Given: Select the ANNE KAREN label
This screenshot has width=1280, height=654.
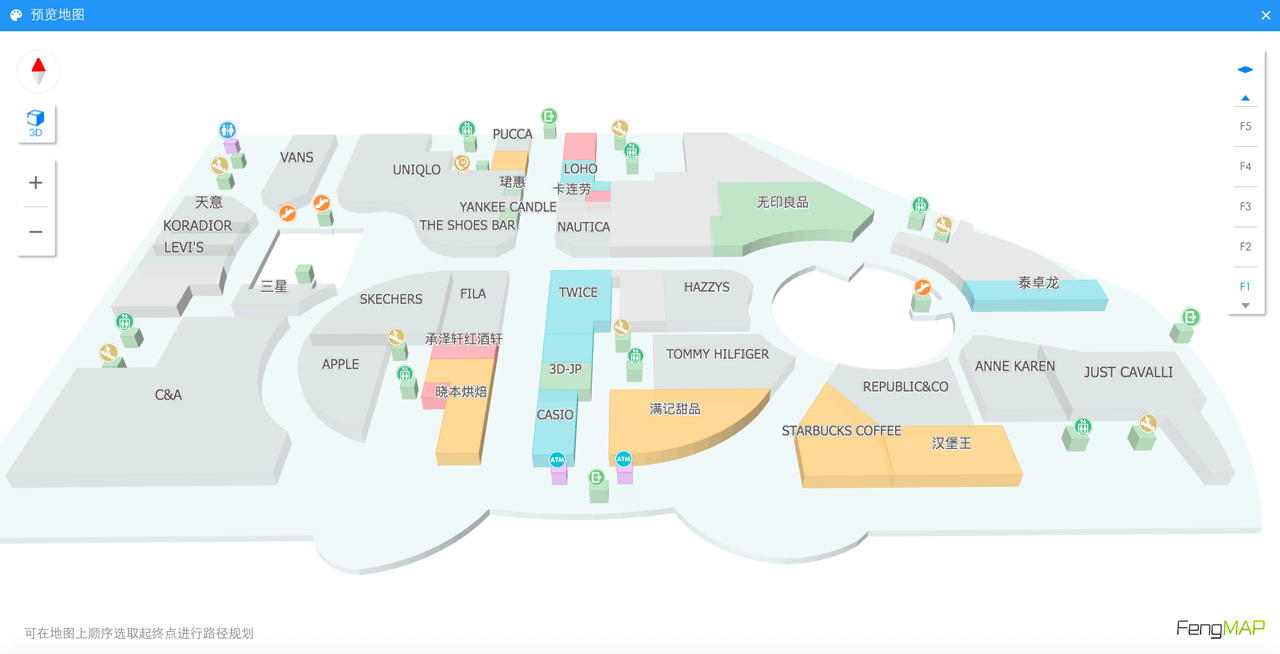Looking at the screenshot, I should tap(1015, 366).
